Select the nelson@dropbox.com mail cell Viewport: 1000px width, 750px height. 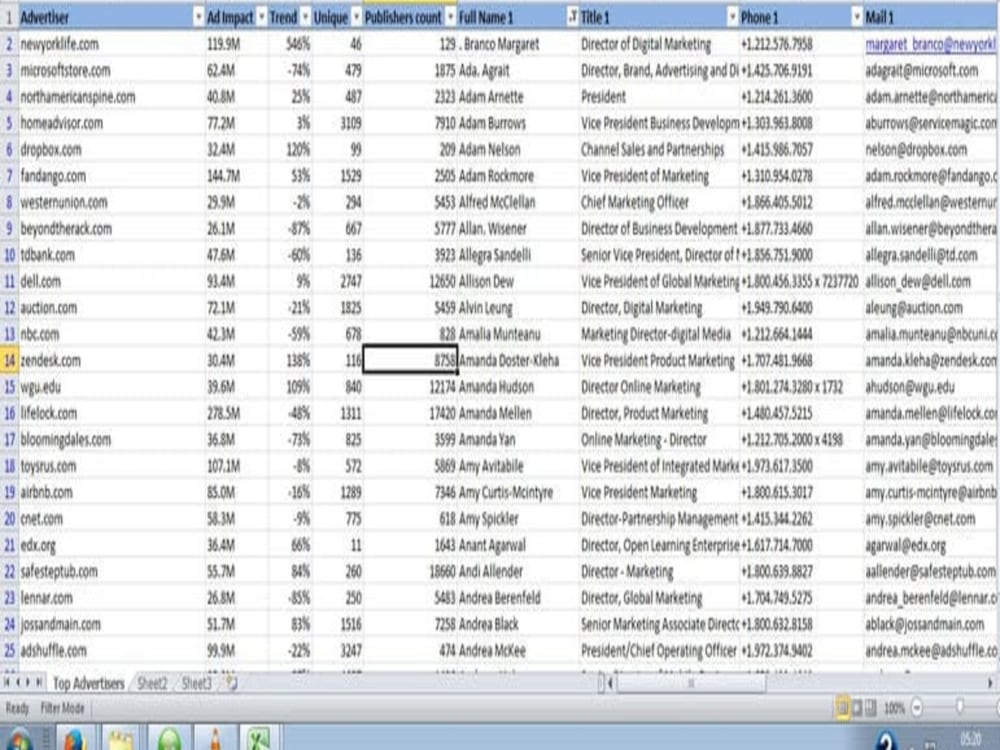coord(930,149)
